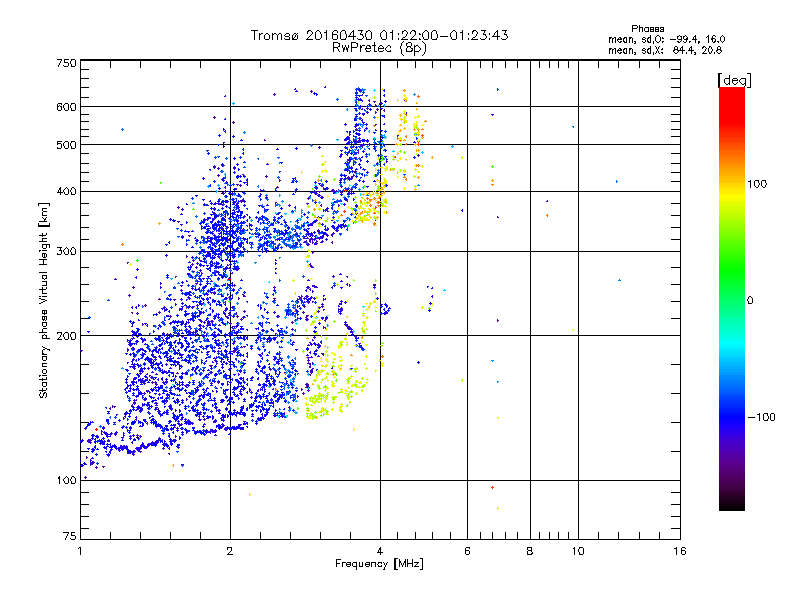Click the '75' y-axis tick label
800x600 pixels.
click(70, 536)
